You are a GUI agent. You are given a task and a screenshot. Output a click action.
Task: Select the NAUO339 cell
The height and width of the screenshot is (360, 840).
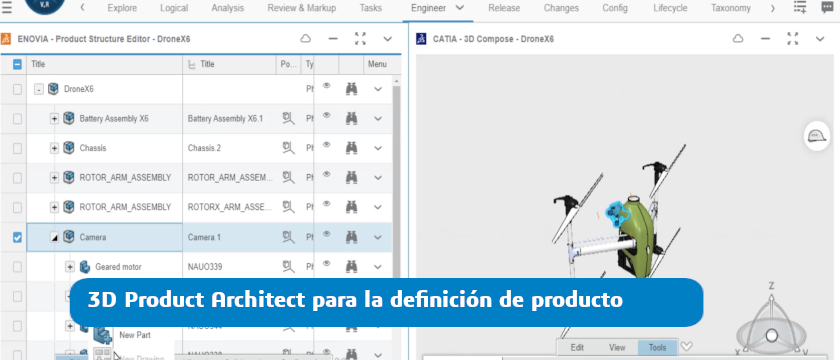(x=229, y=266)
